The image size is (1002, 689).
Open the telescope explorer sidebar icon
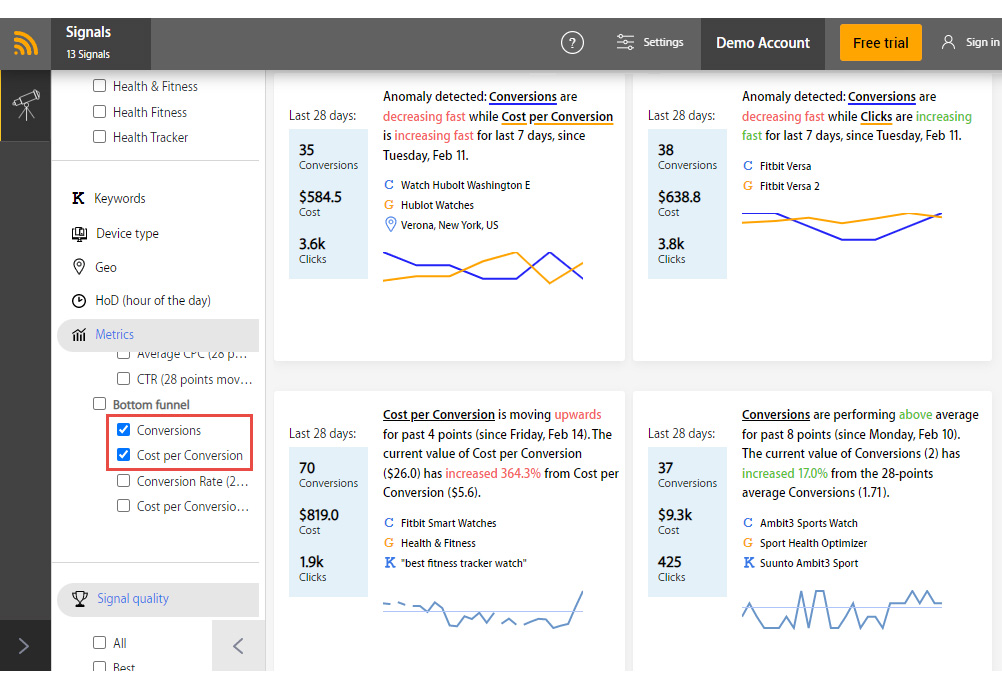click(26, 105)
